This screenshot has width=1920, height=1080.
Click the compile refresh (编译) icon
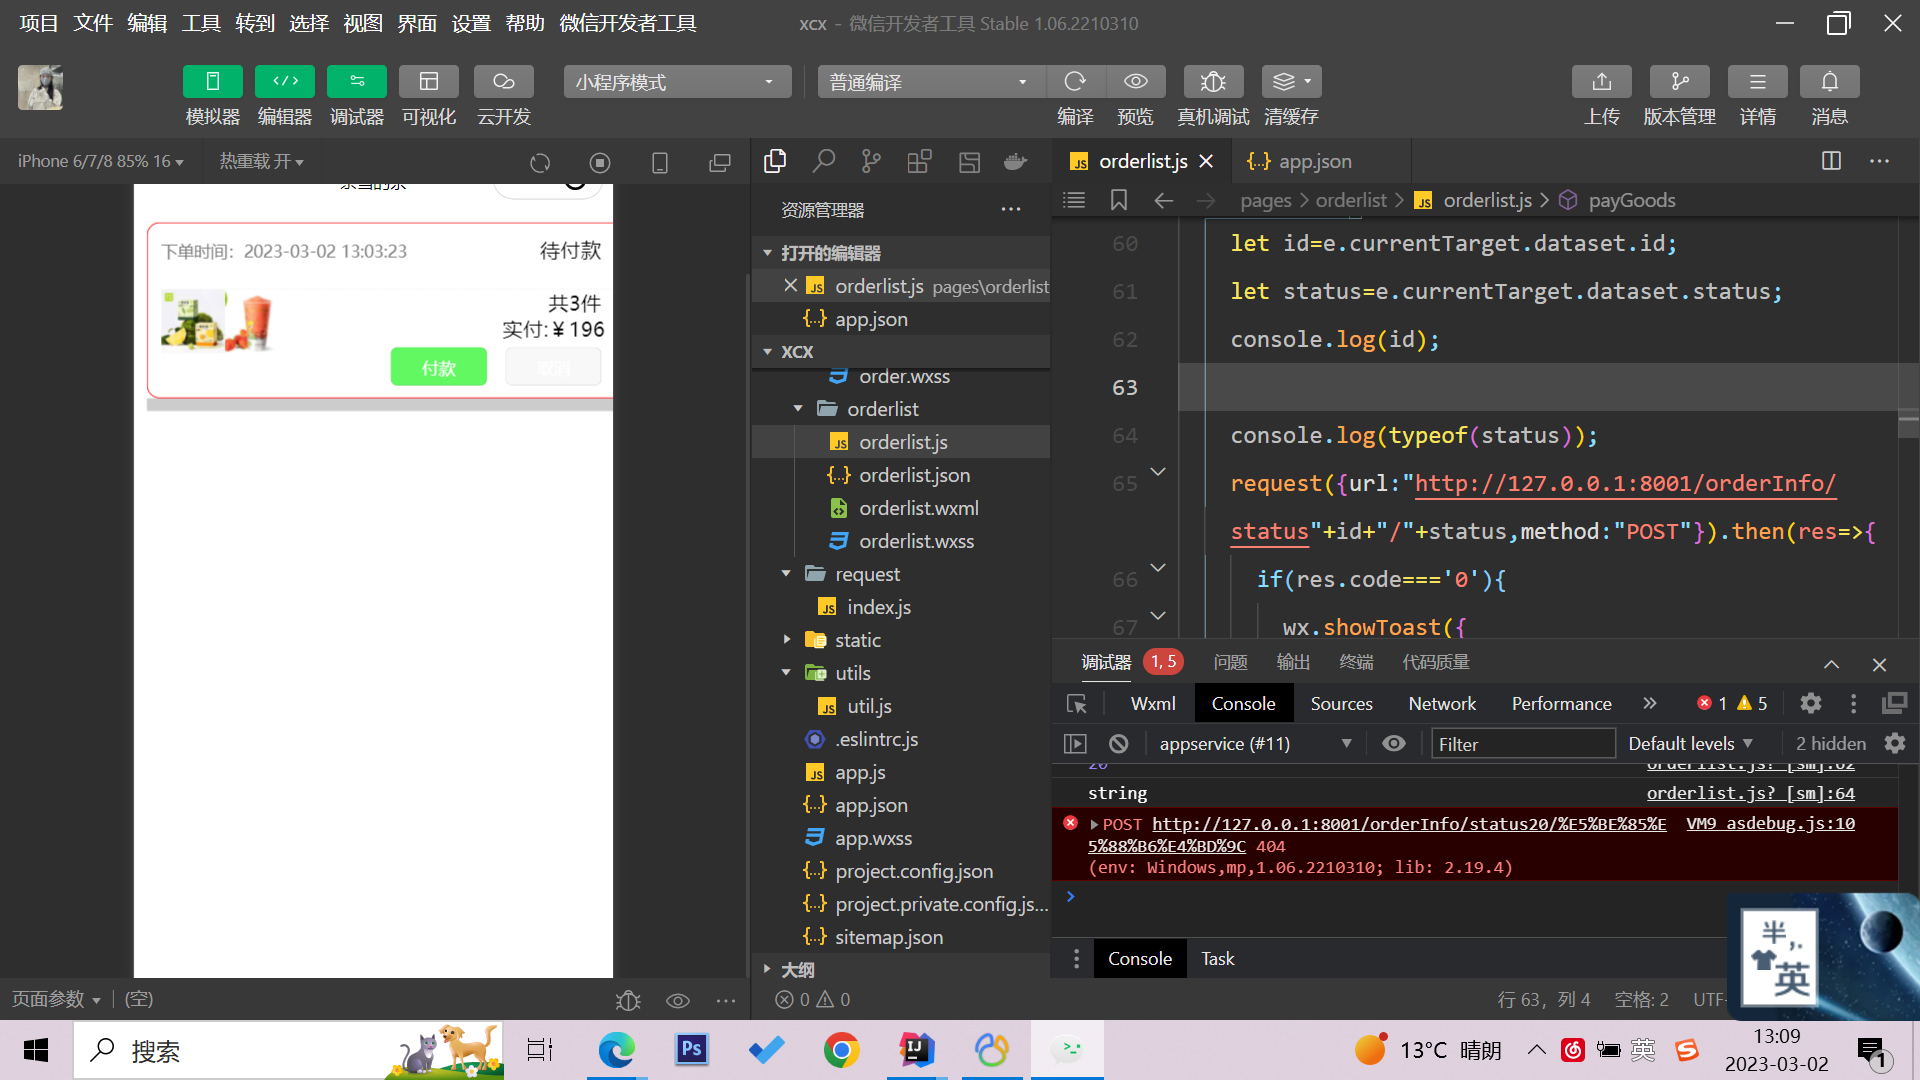click(1075, 82)
